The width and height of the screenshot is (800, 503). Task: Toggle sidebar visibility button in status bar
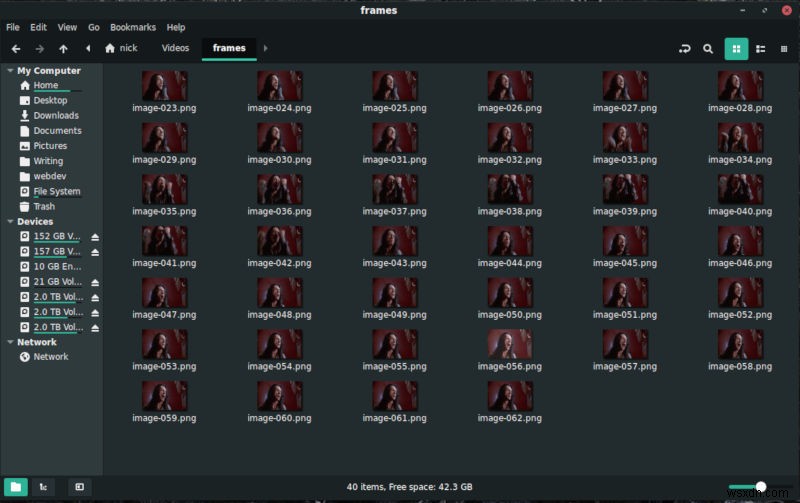point(80,487)
